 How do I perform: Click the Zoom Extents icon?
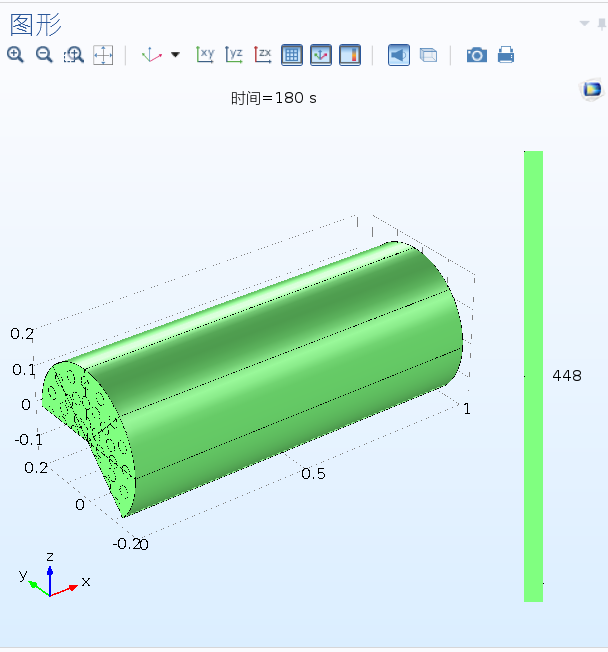[x=103, y=55]
